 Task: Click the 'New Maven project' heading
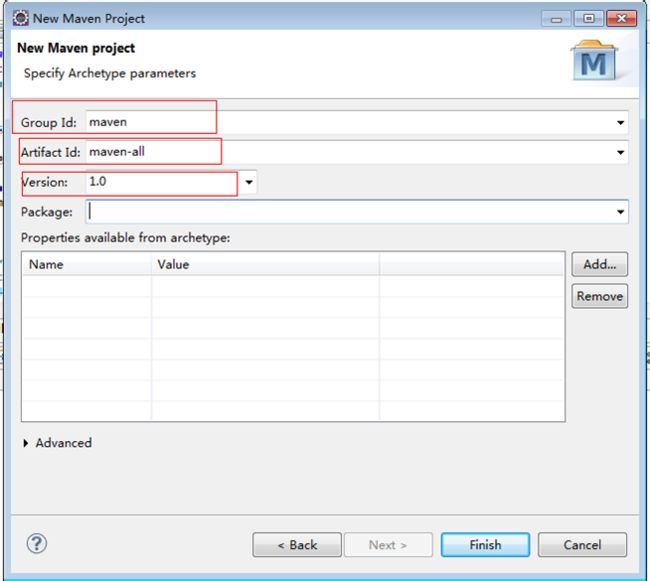[76, 48]
